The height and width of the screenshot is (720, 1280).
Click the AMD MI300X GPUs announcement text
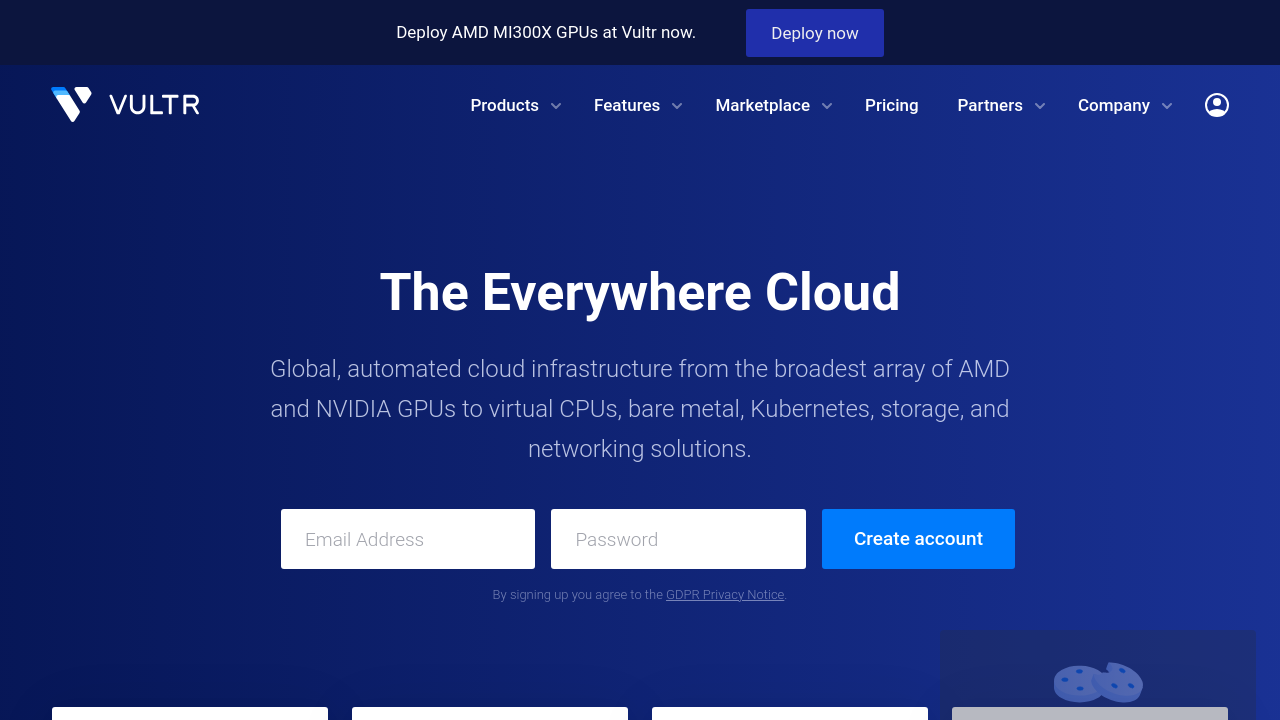point(546,32)
